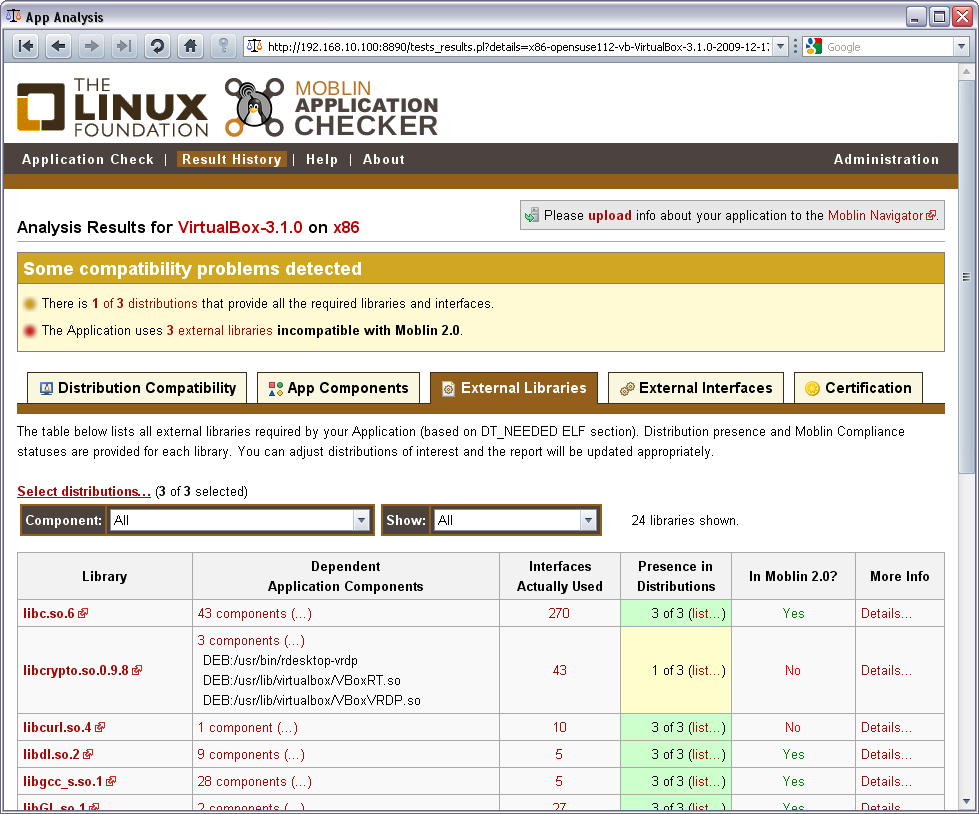
Task: Open distribution list for libc.so.6 row
Action: pyautogui.click(x=707, y=613)
